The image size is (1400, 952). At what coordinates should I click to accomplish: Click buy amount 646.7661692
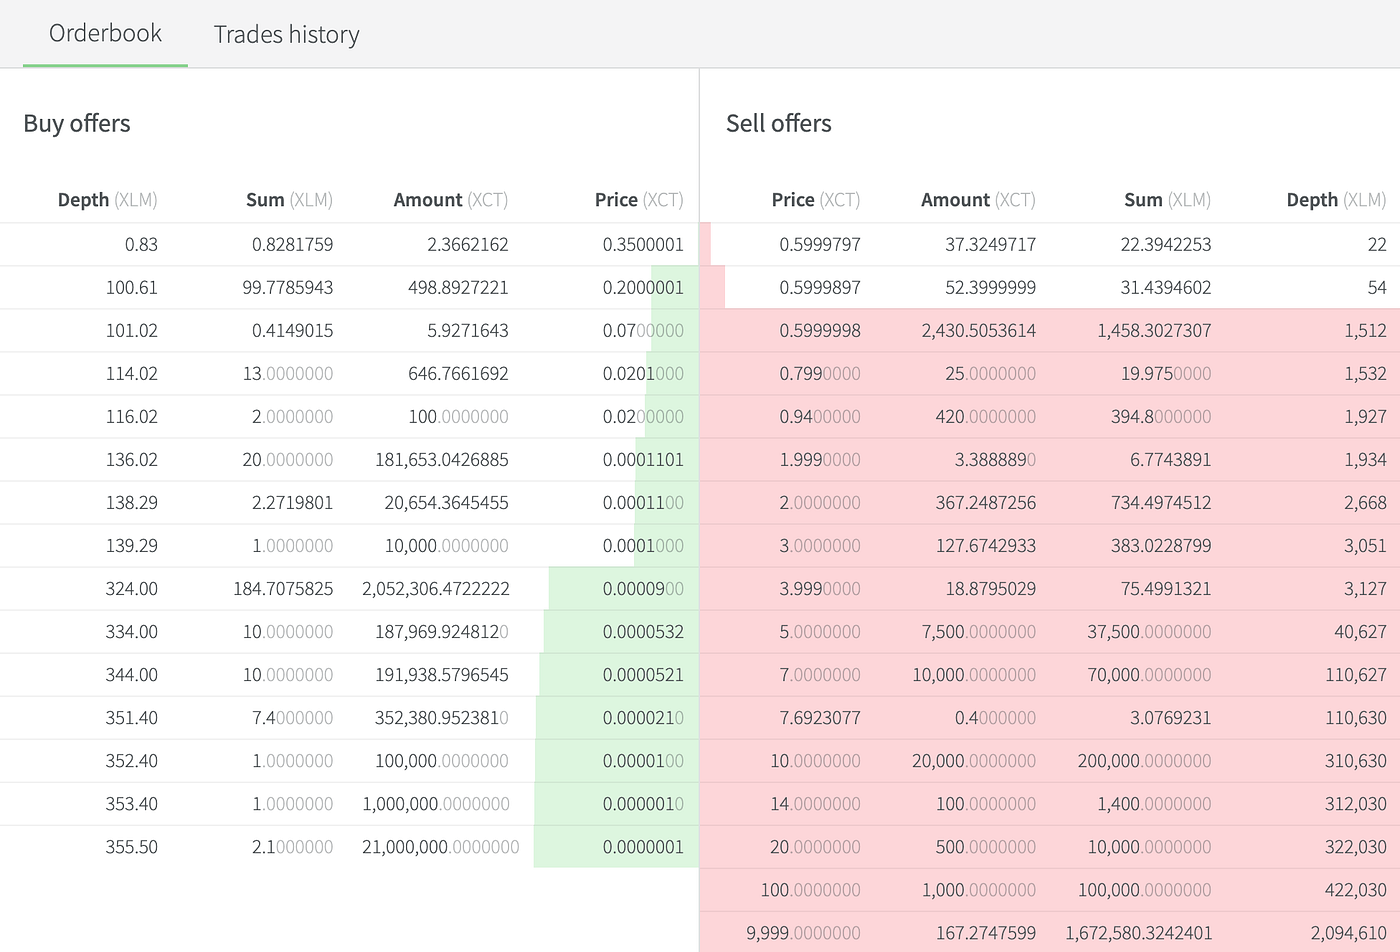(458, 373)
